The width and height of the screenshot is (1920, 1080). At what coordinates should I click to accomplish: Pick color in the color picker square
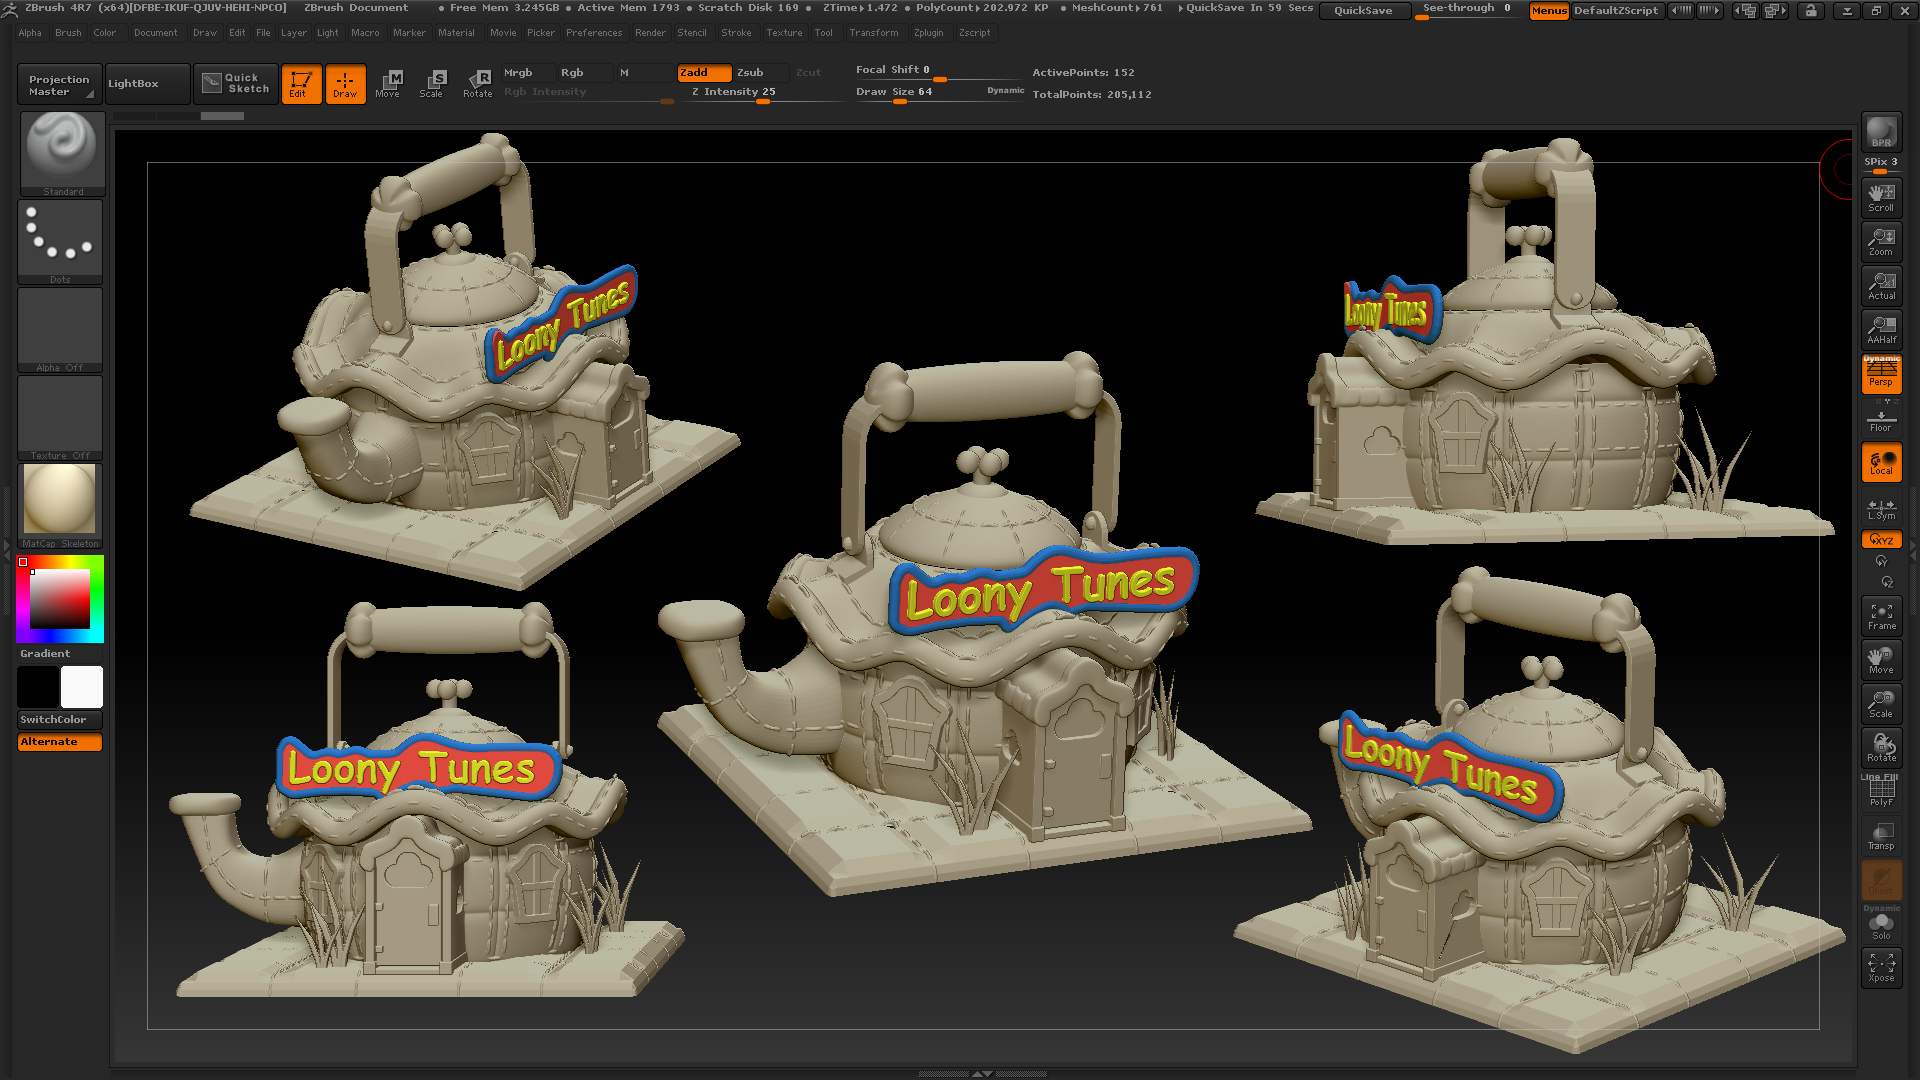(59, 598)
